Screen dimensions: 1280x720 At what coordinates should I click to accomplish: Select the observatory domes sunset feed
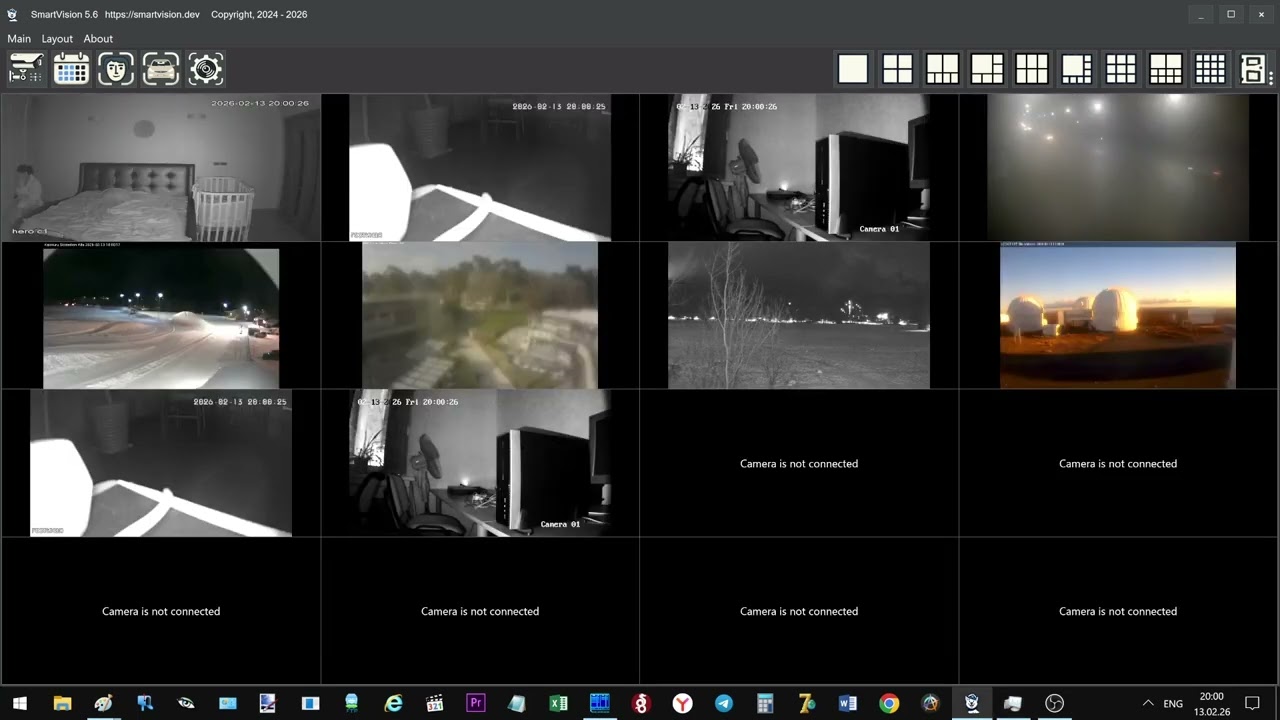(1118, 315)
